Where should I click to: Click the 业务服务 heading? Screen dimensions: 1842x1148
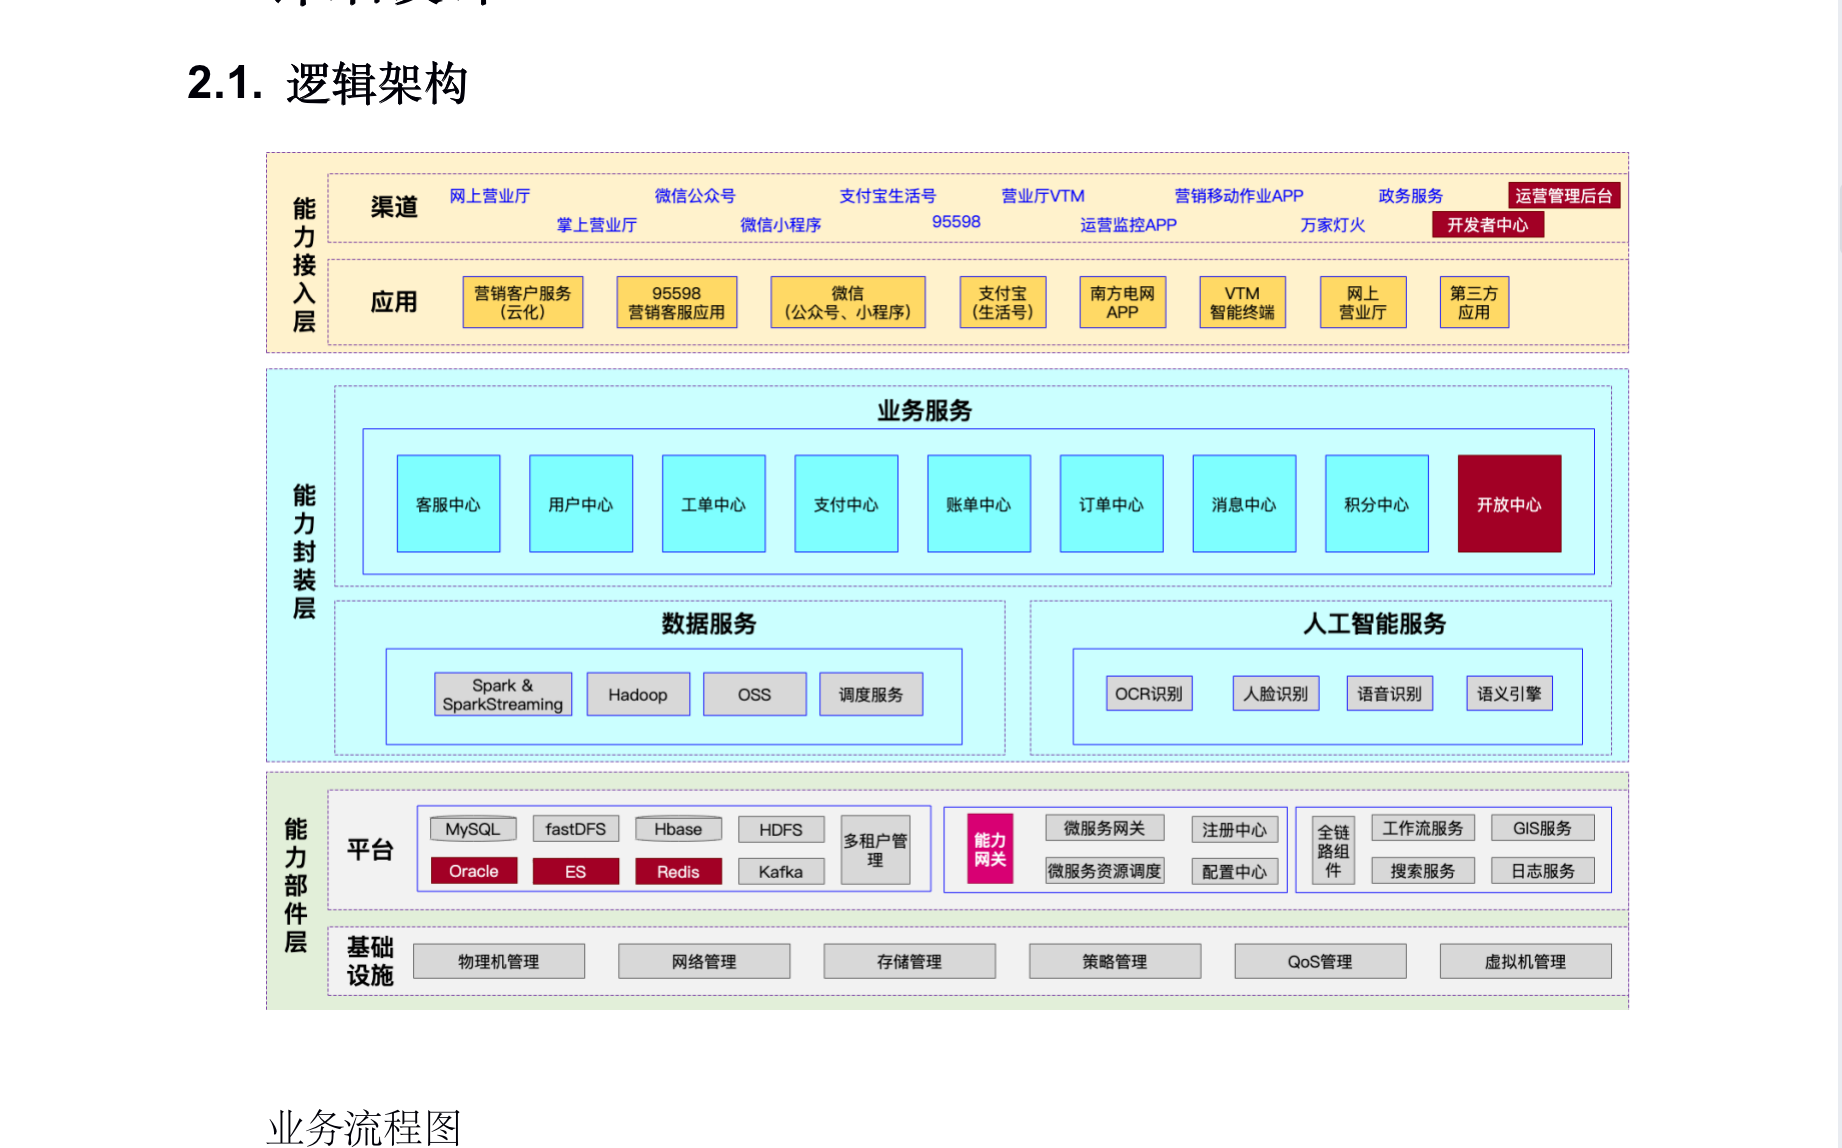pos(925,411)
